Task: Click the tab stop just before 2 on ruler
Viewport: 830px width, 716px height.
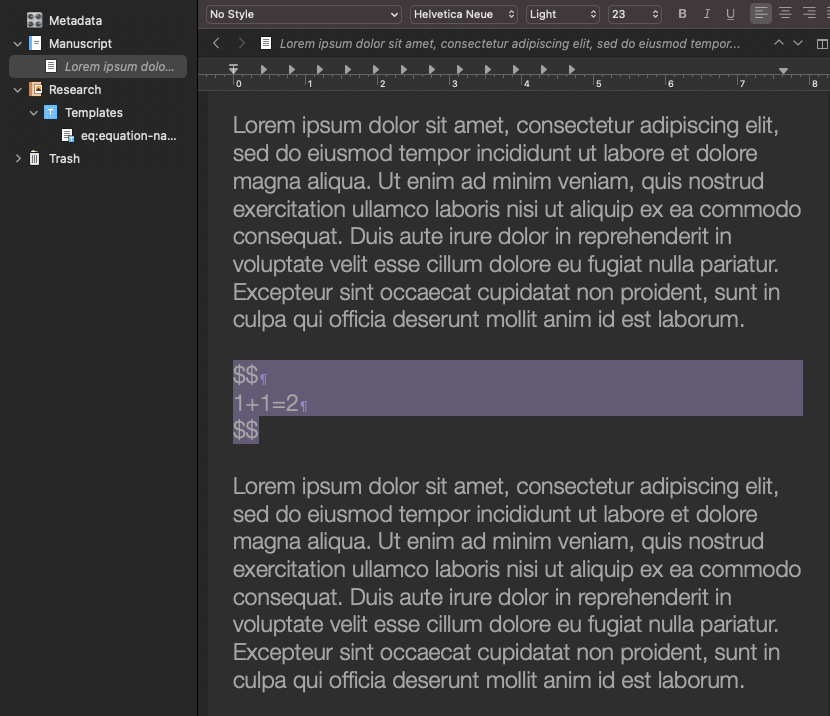Action: pos(376,69)
